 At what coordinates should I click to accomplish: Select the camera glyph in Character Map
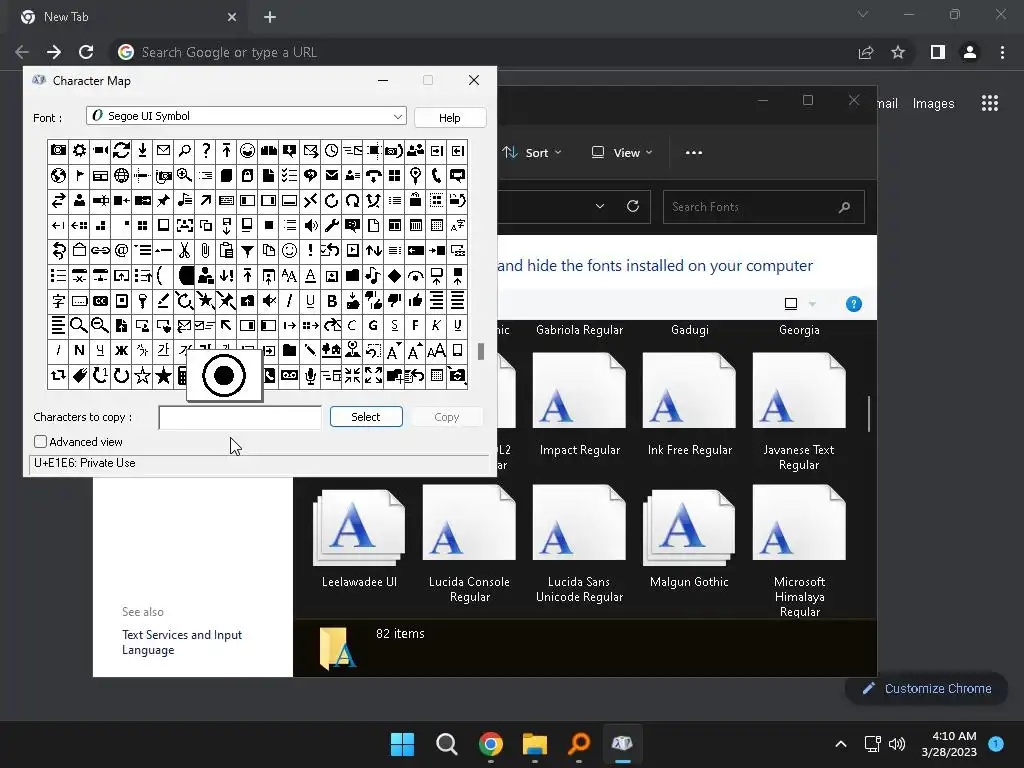coord(58,151)
